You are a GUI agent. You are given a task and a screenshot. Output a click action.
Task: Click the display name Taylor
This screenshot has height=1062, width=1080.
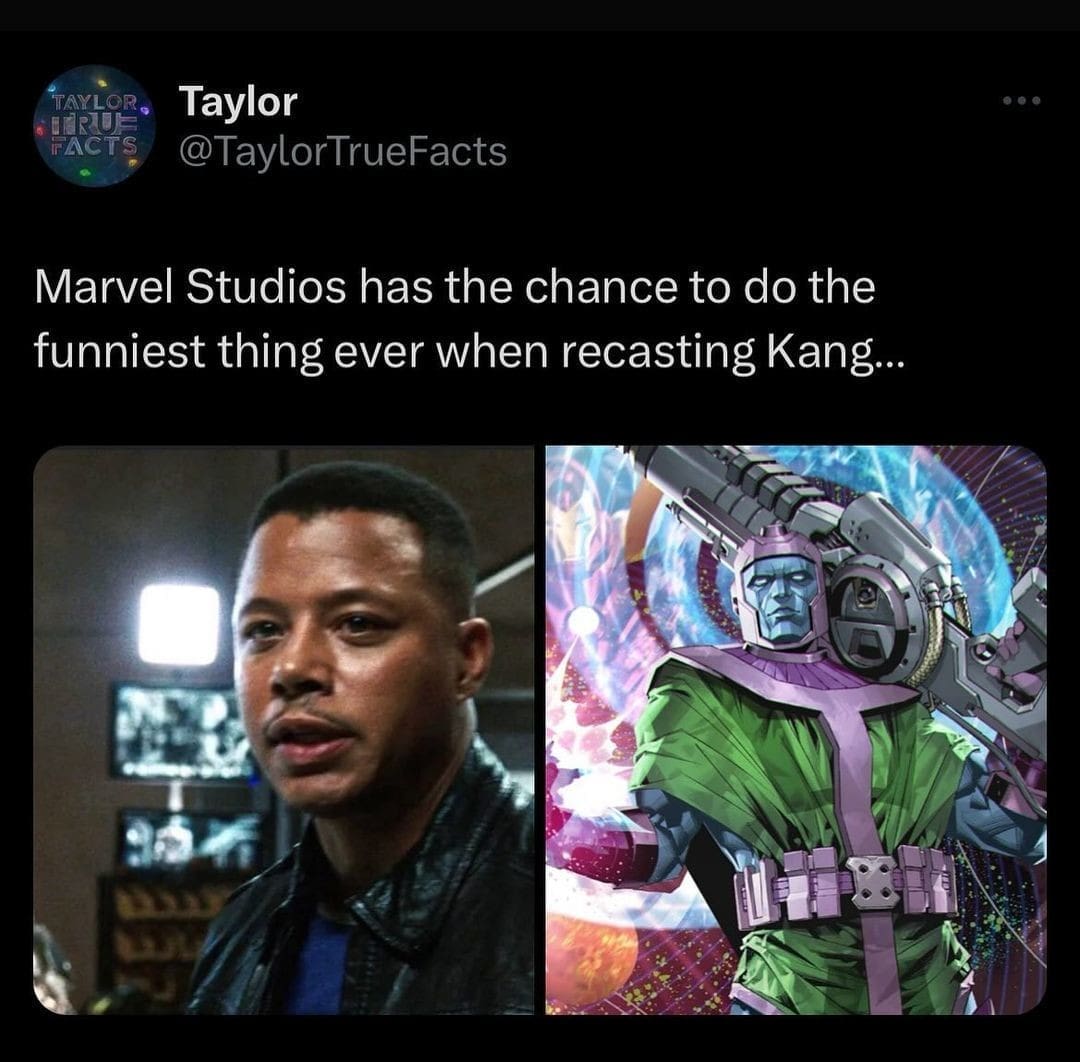coord(238,101)
